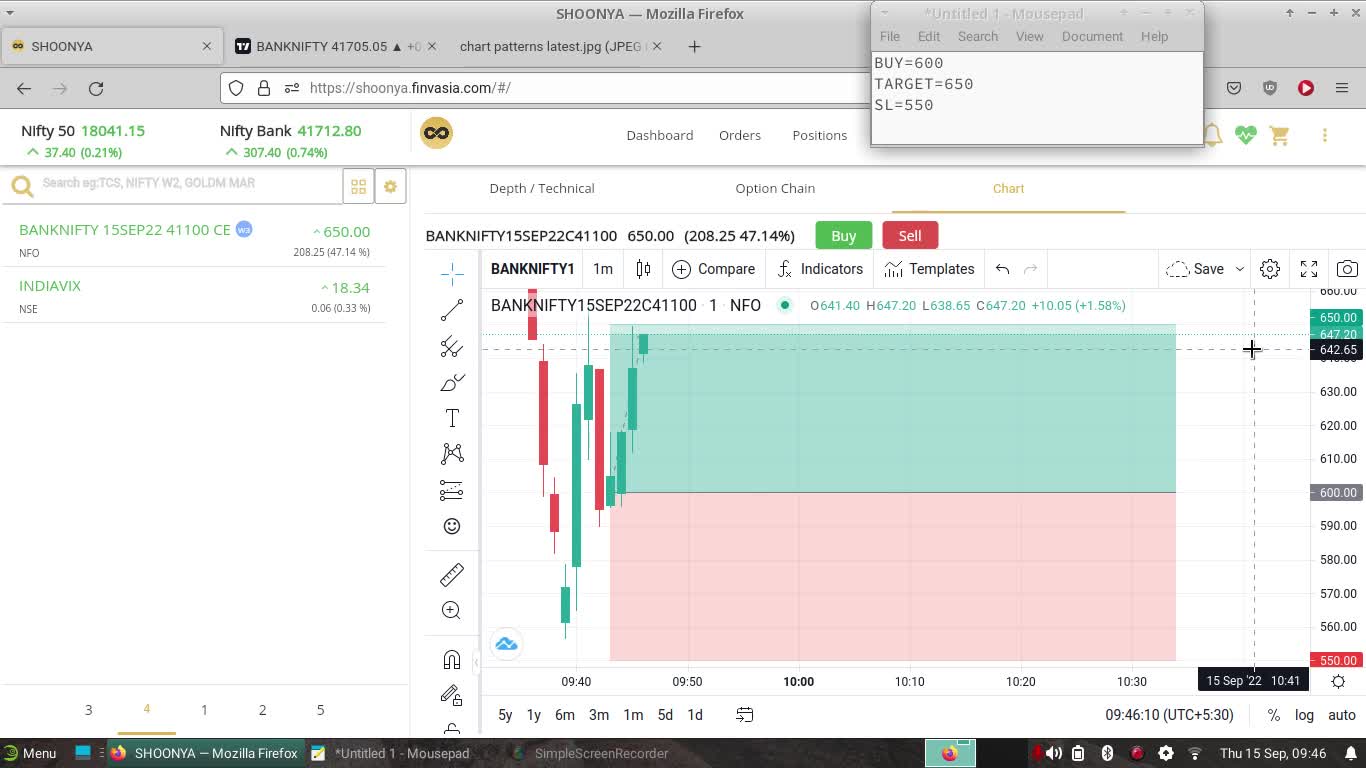This screenshot has height=768, width=1366.
Task: Take a chart snapshot with camera
Action: 1347,269
